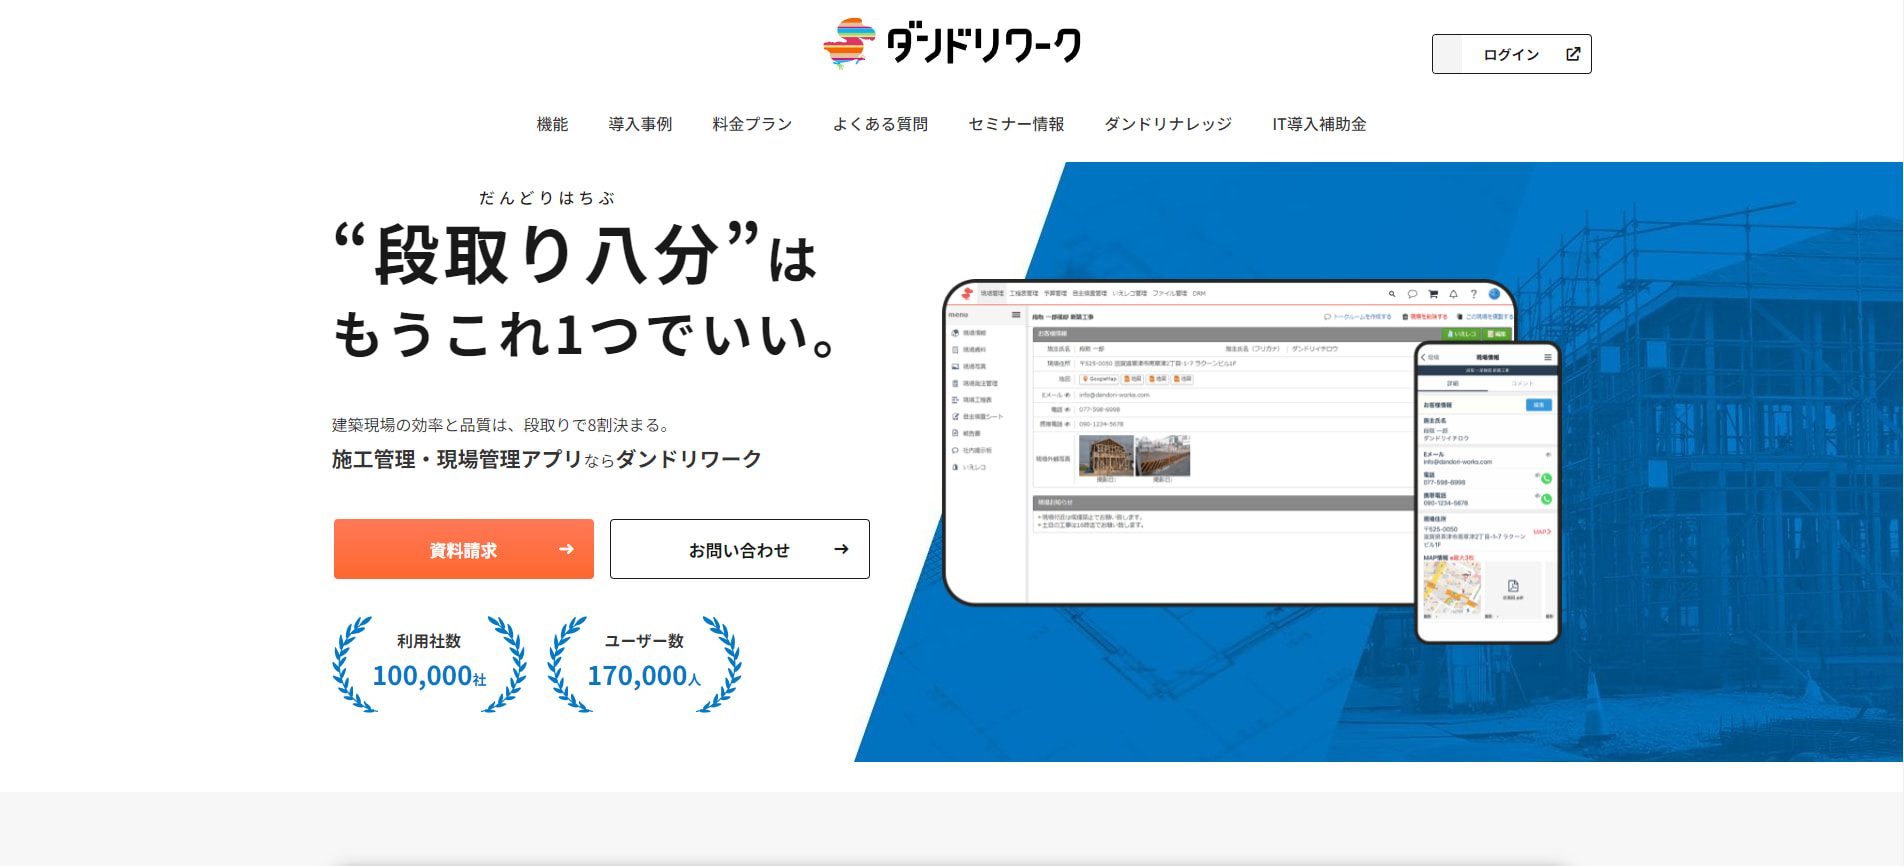Go to 導入事例 page
The image size is (1904, 866).
point(640,124)
